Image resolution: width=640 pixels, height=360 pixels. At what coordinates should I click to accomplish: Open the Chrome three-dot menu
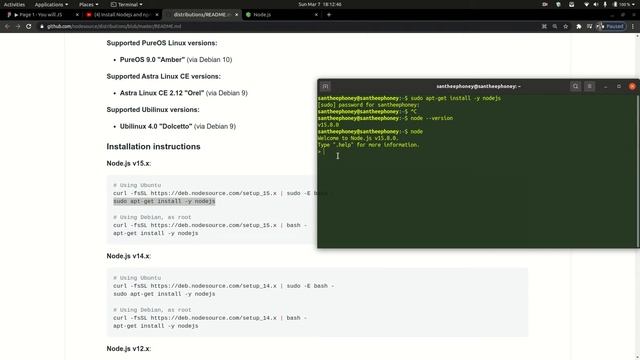point(633,26)
